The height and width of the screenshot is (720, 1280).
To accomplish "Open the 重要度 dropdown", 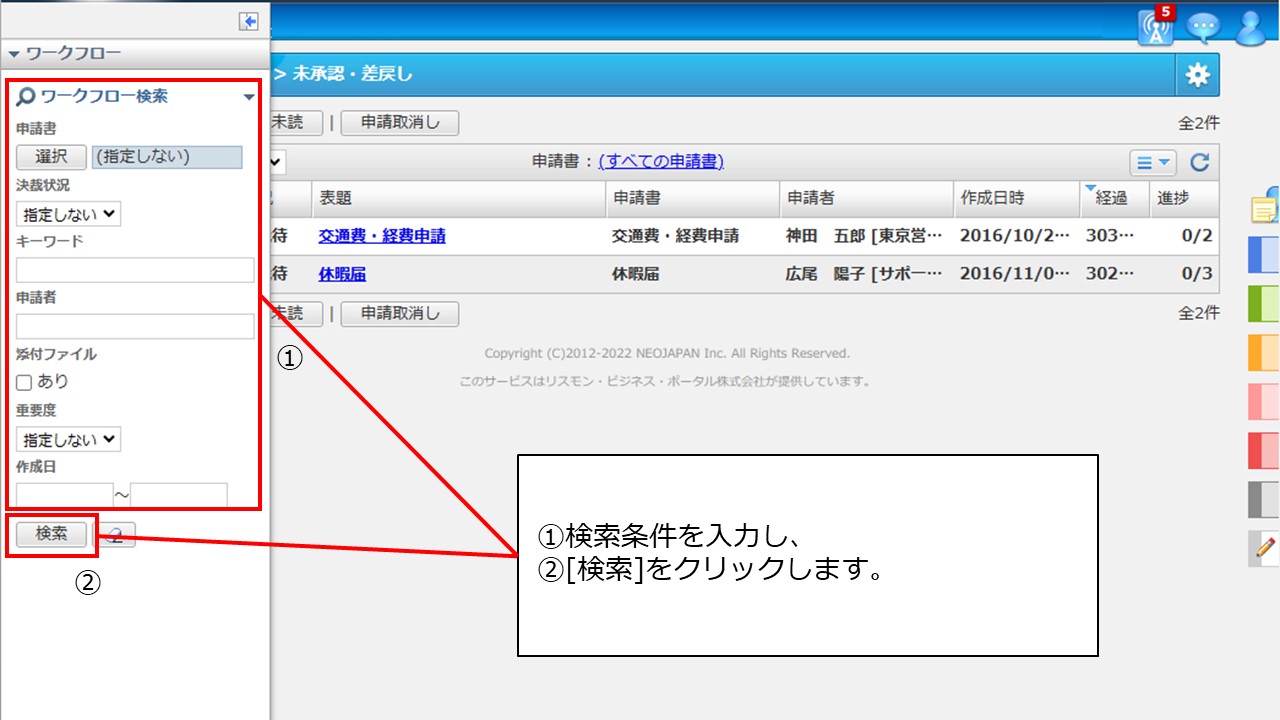I will tap(67, 438).
